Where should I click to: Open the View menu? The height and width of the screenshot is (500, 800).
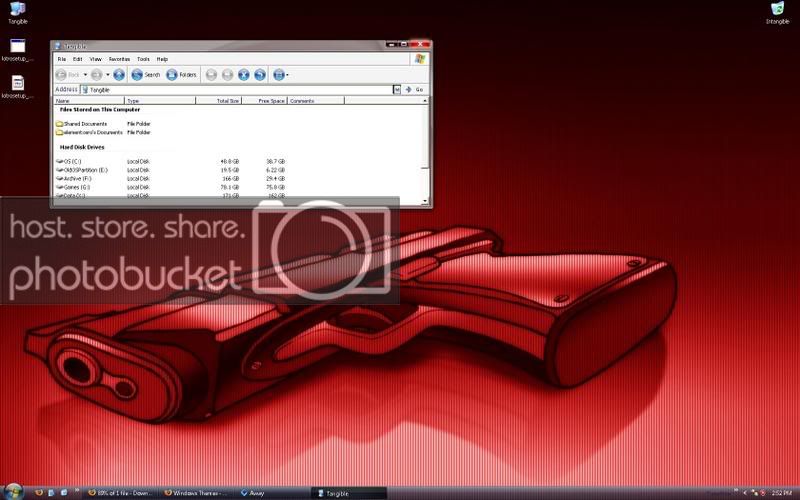95,59
